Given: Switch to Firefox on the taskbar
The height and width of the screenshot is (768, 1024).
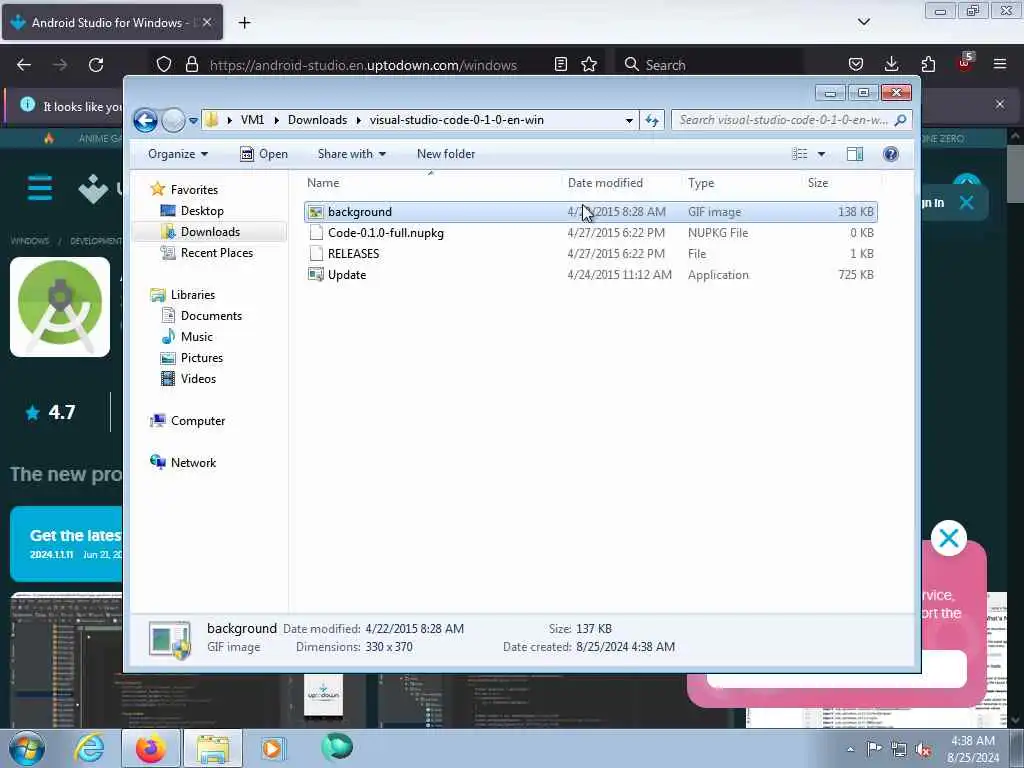Looking at the screenshot, I should (150, 748).
